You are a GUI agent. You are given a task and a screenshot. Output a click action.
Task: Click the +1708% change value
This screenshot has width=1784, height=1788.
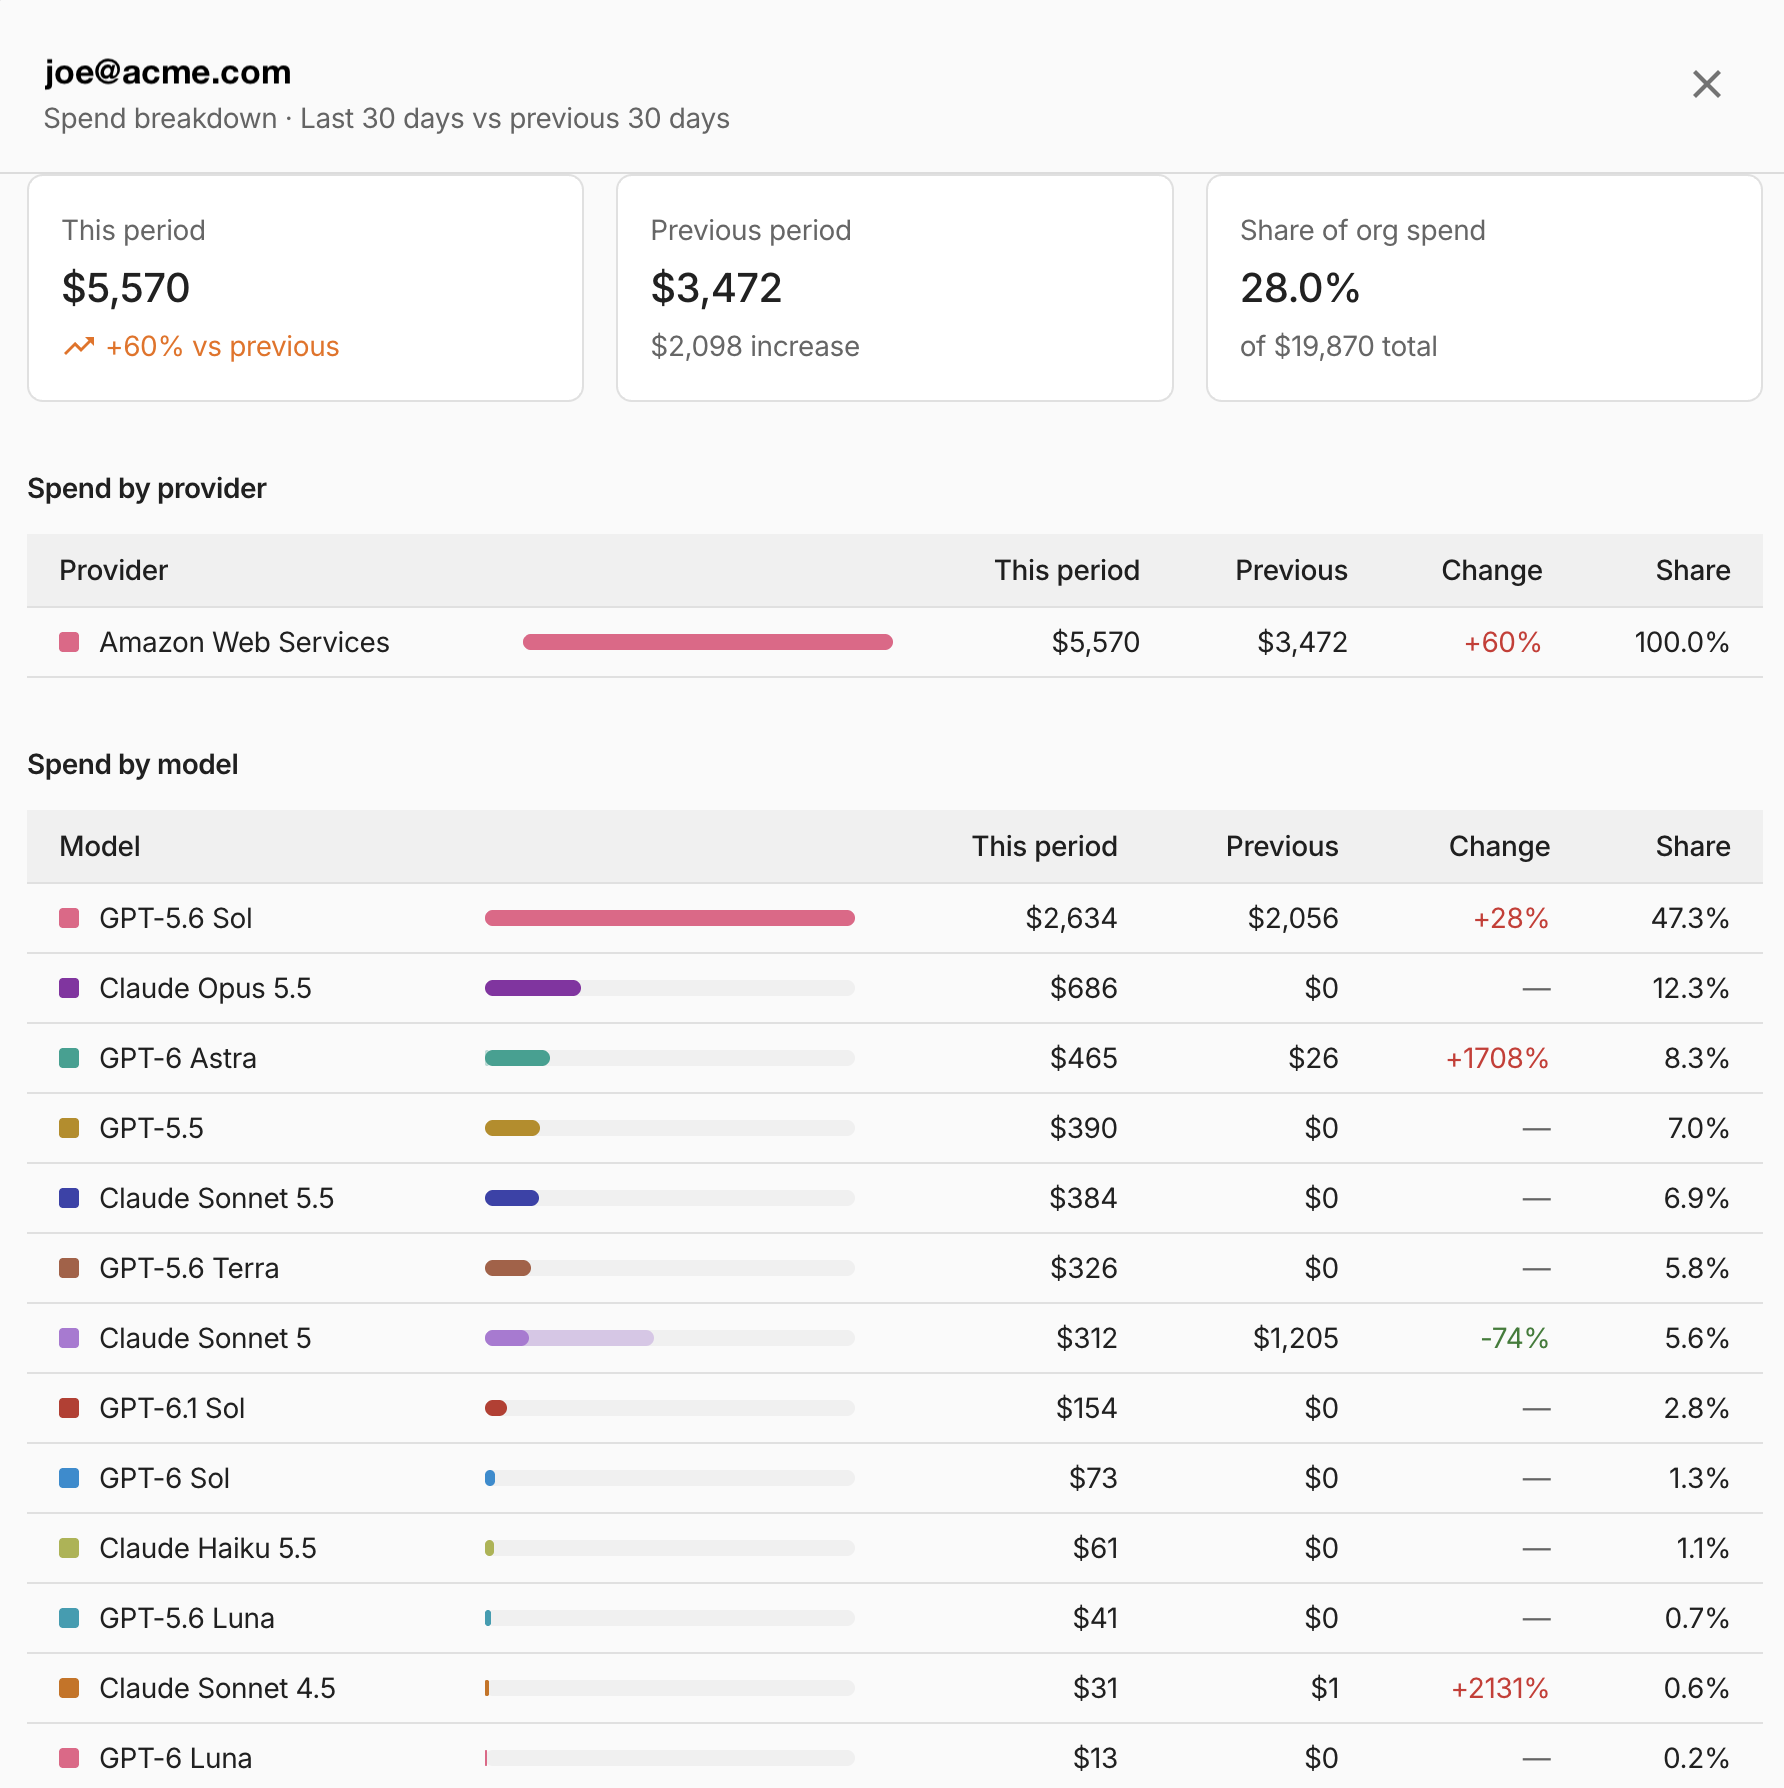[x=1497, y=1058]
